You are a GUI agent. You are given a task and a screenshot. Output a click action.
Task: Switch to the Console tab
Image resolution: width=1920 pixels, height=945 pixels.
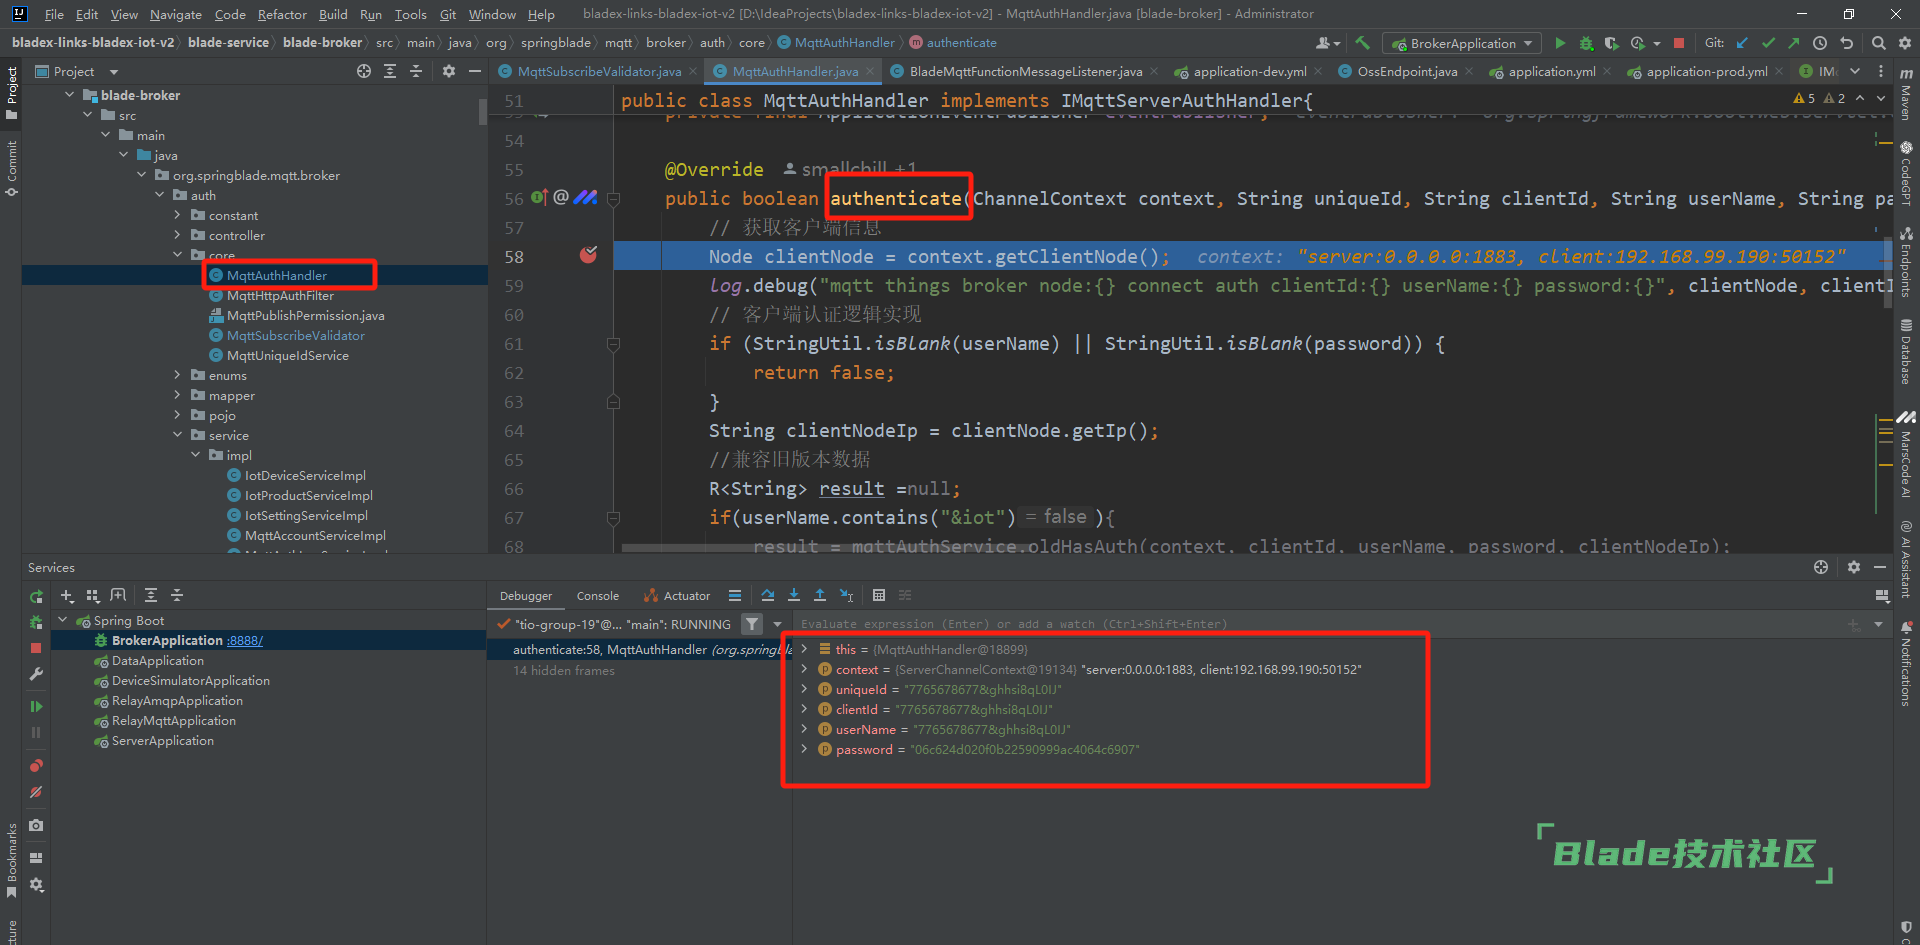pyautogui.click(x=598, y=595)
